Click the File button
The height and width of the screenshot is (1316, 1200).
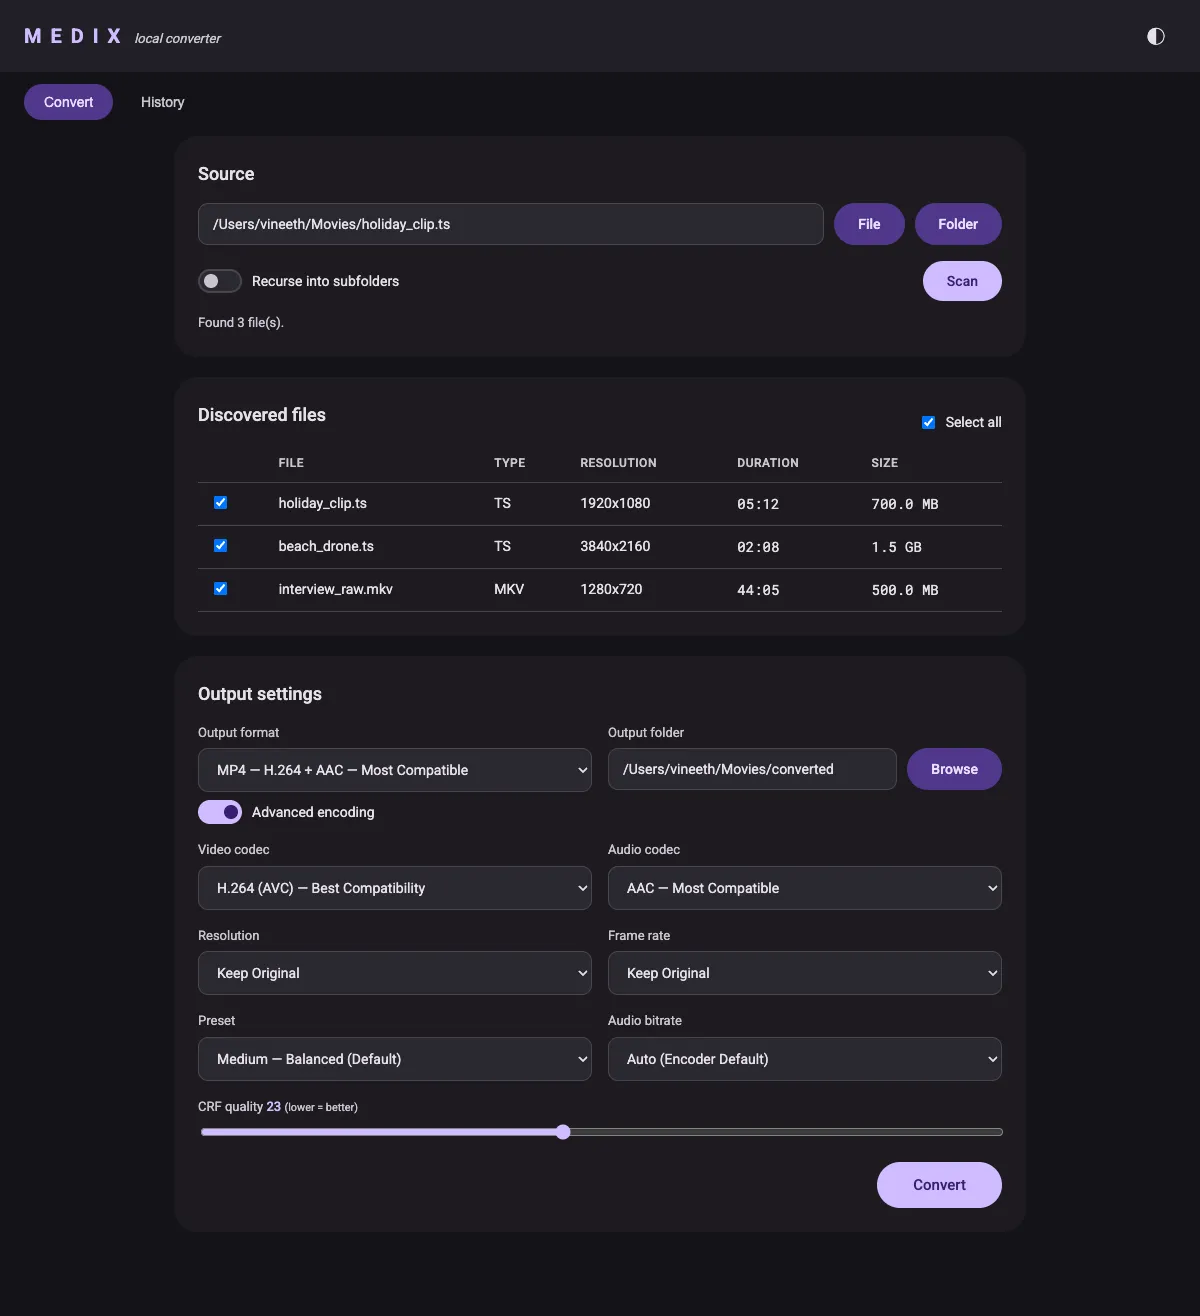click(x=869, y=224)
